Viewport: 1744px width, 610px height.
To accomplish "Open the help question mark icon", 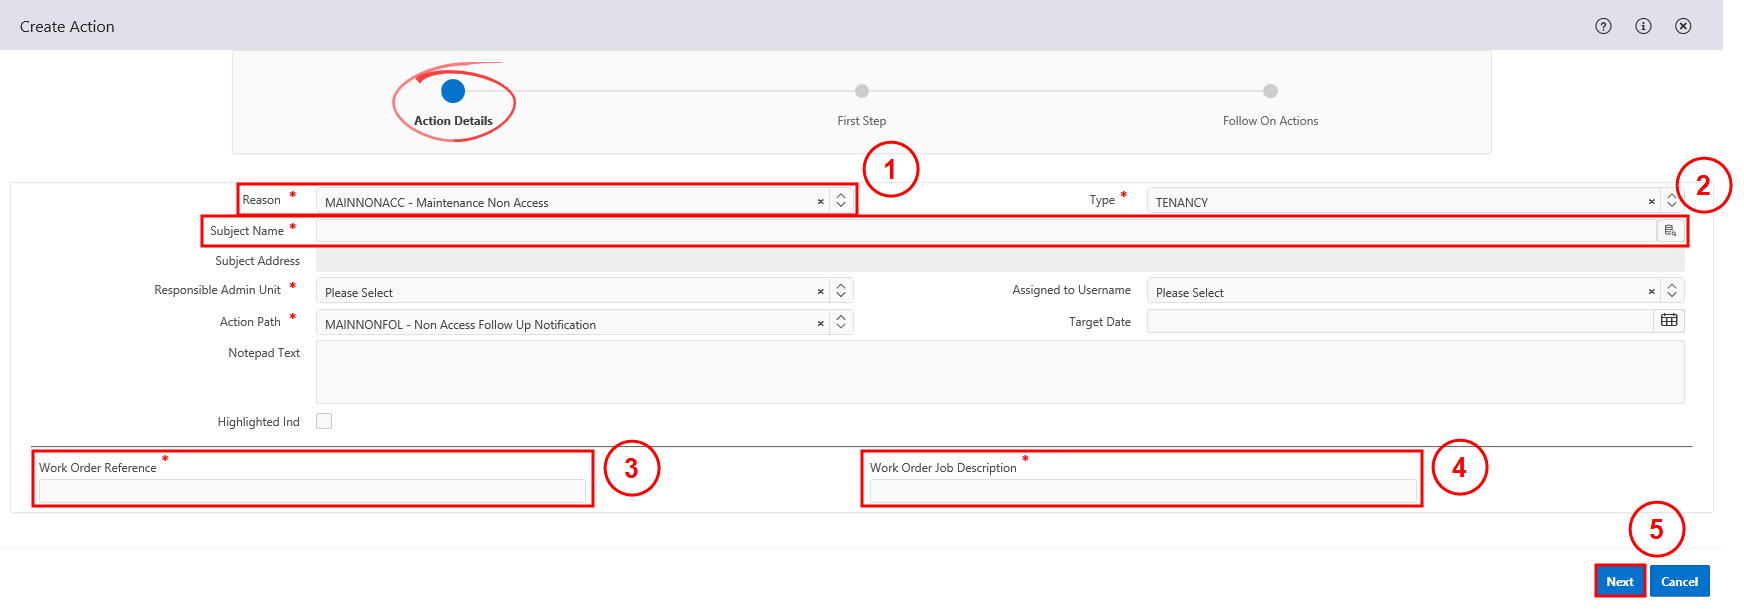I will [1603, 26].
